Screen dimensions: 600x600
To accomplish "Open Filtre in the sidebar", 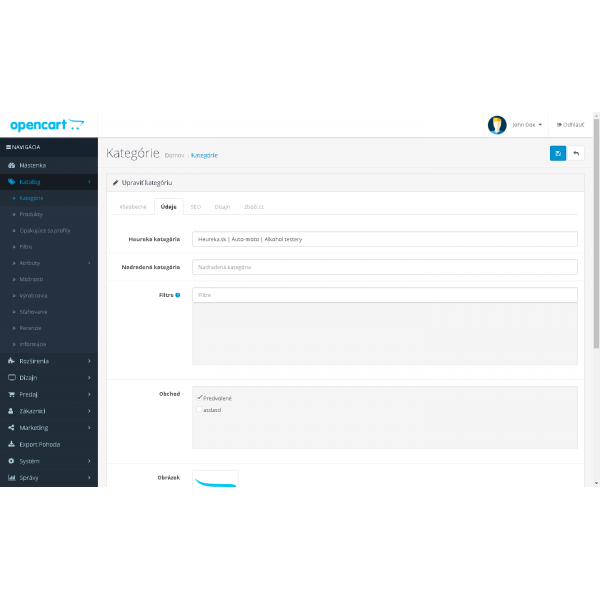I will 26,247.
